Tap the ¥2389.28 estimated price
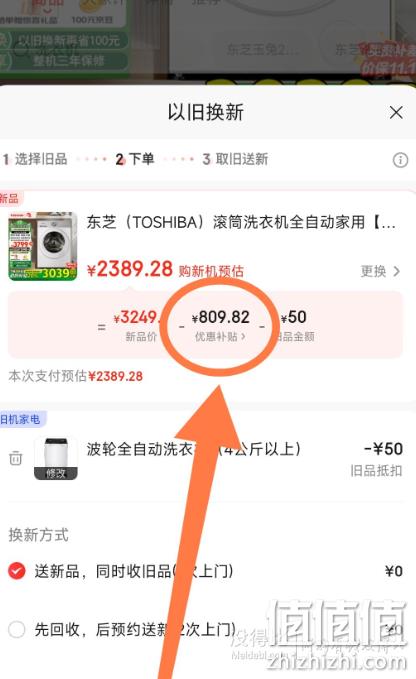The height and width of the screenshot is (679, 416). (130, 269)
